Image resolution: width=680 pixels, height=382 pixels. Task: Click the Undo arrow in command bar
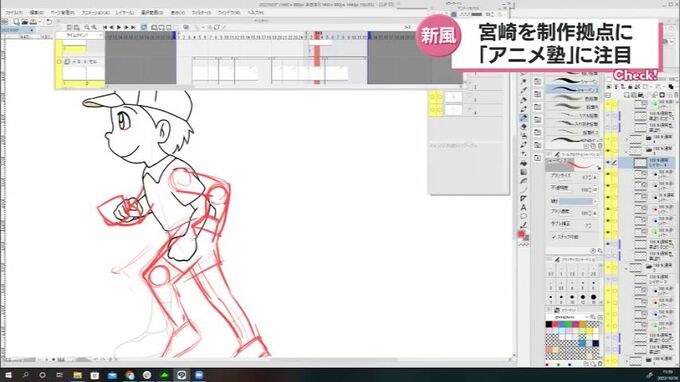click(x=49, y=22)
